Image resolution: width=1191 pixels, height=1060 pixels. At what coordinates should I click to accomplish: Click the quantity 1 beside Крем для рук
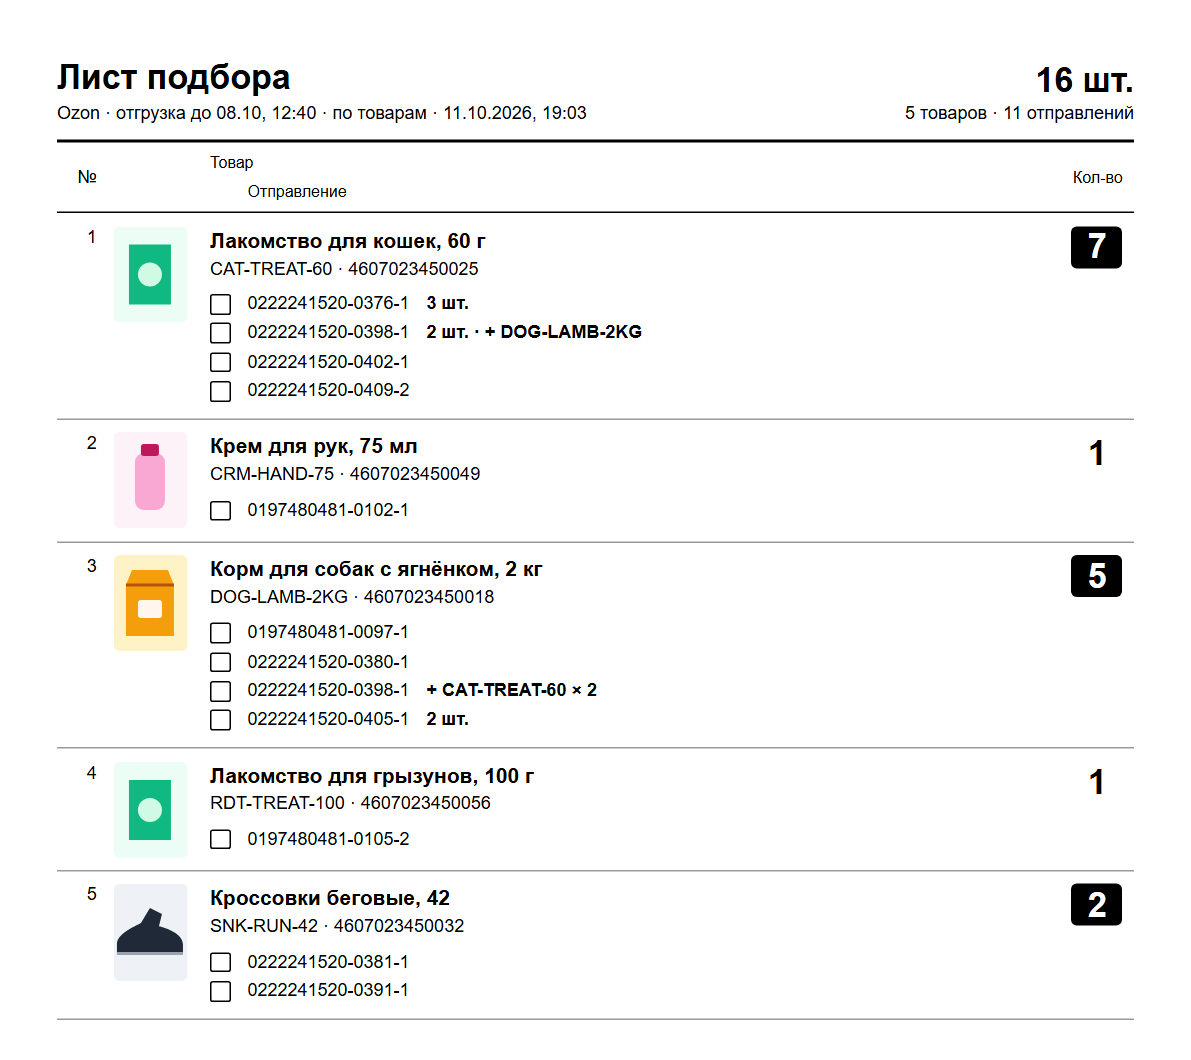(1096, 453)
